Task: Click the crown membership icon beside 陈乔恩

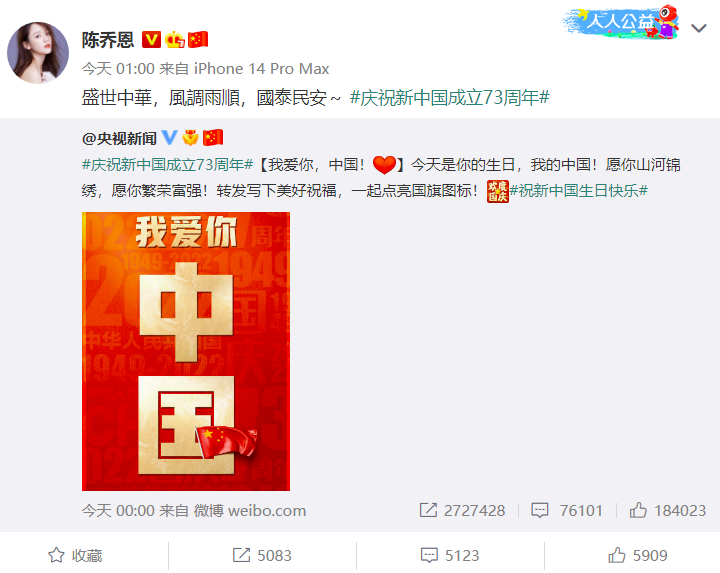Action: (175, 40)
